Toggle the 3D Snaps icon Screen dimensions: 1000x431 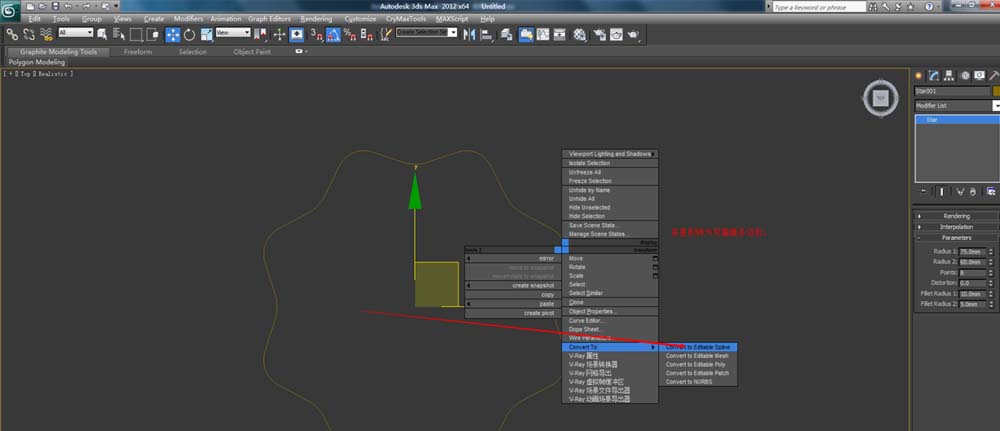(x=316, y=34)
